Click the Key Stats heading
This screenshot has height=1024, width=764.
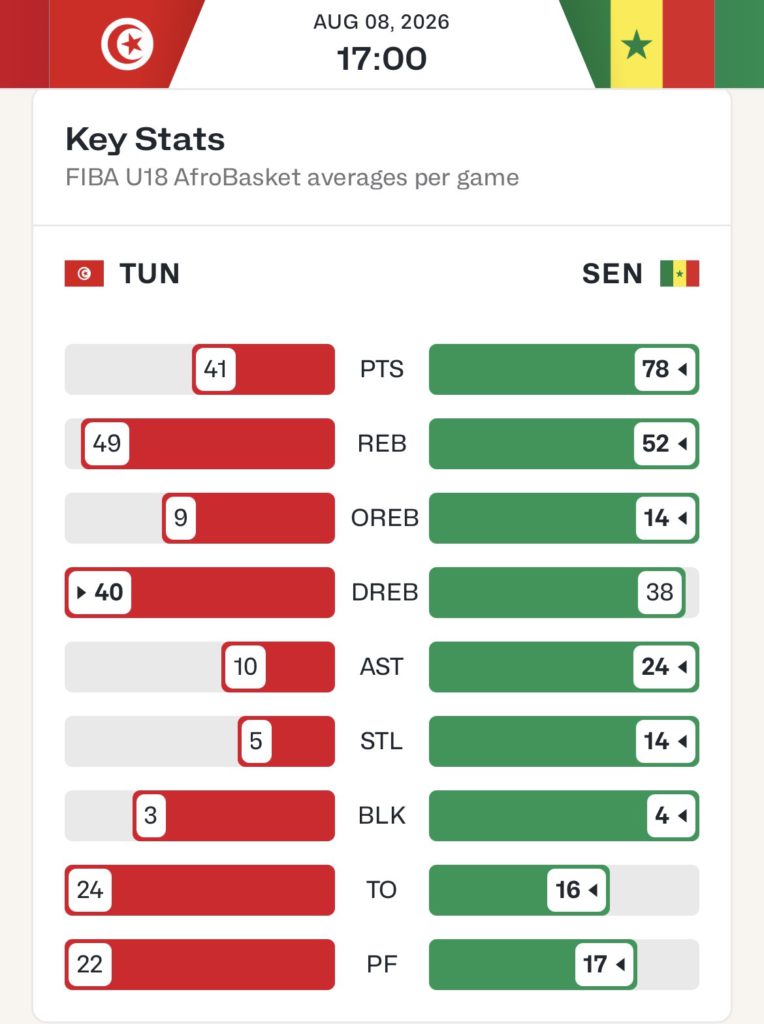[x=145, y=139]
